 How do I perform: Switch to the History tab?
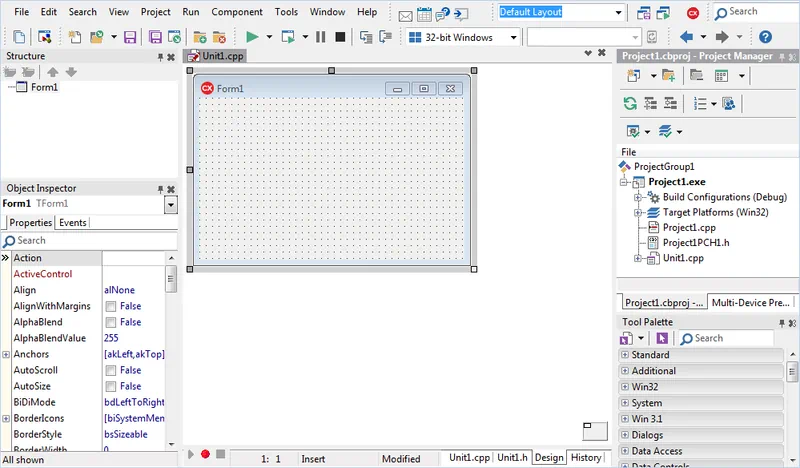pos(586,457)
